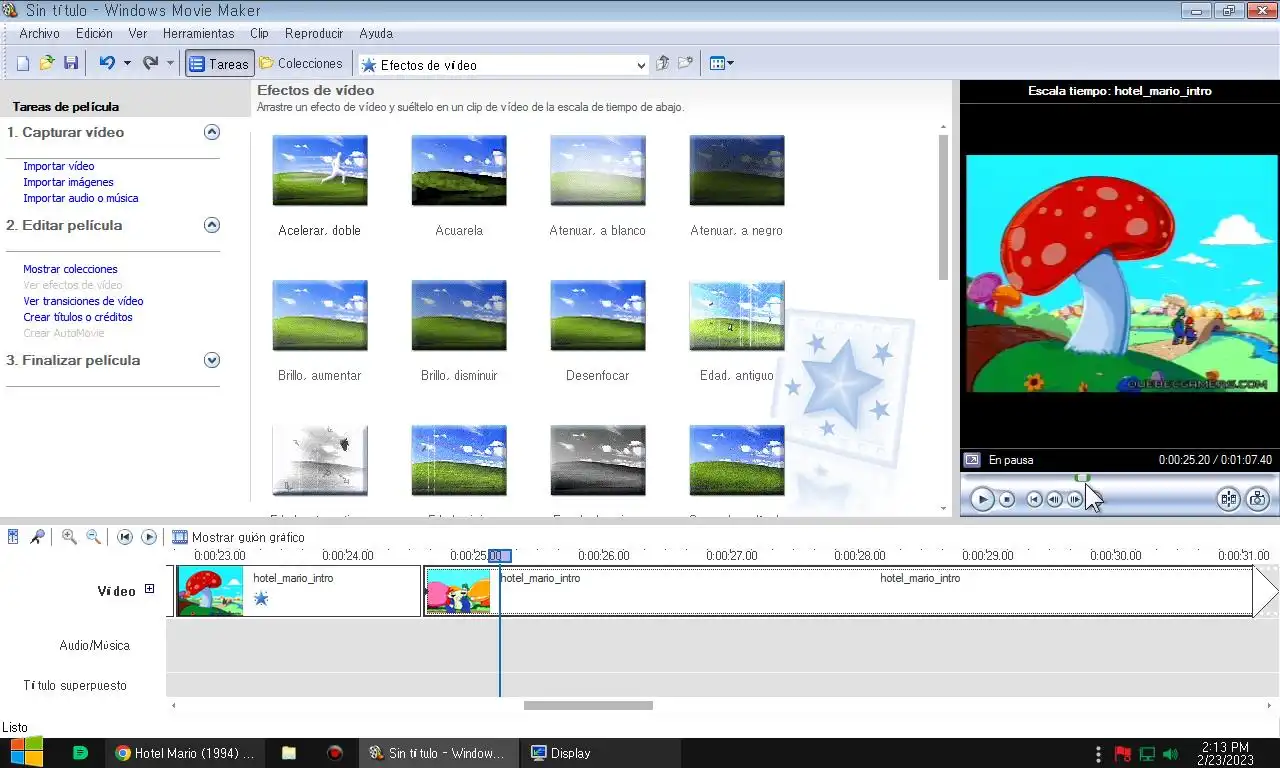Open the Windows Start button

26,753
